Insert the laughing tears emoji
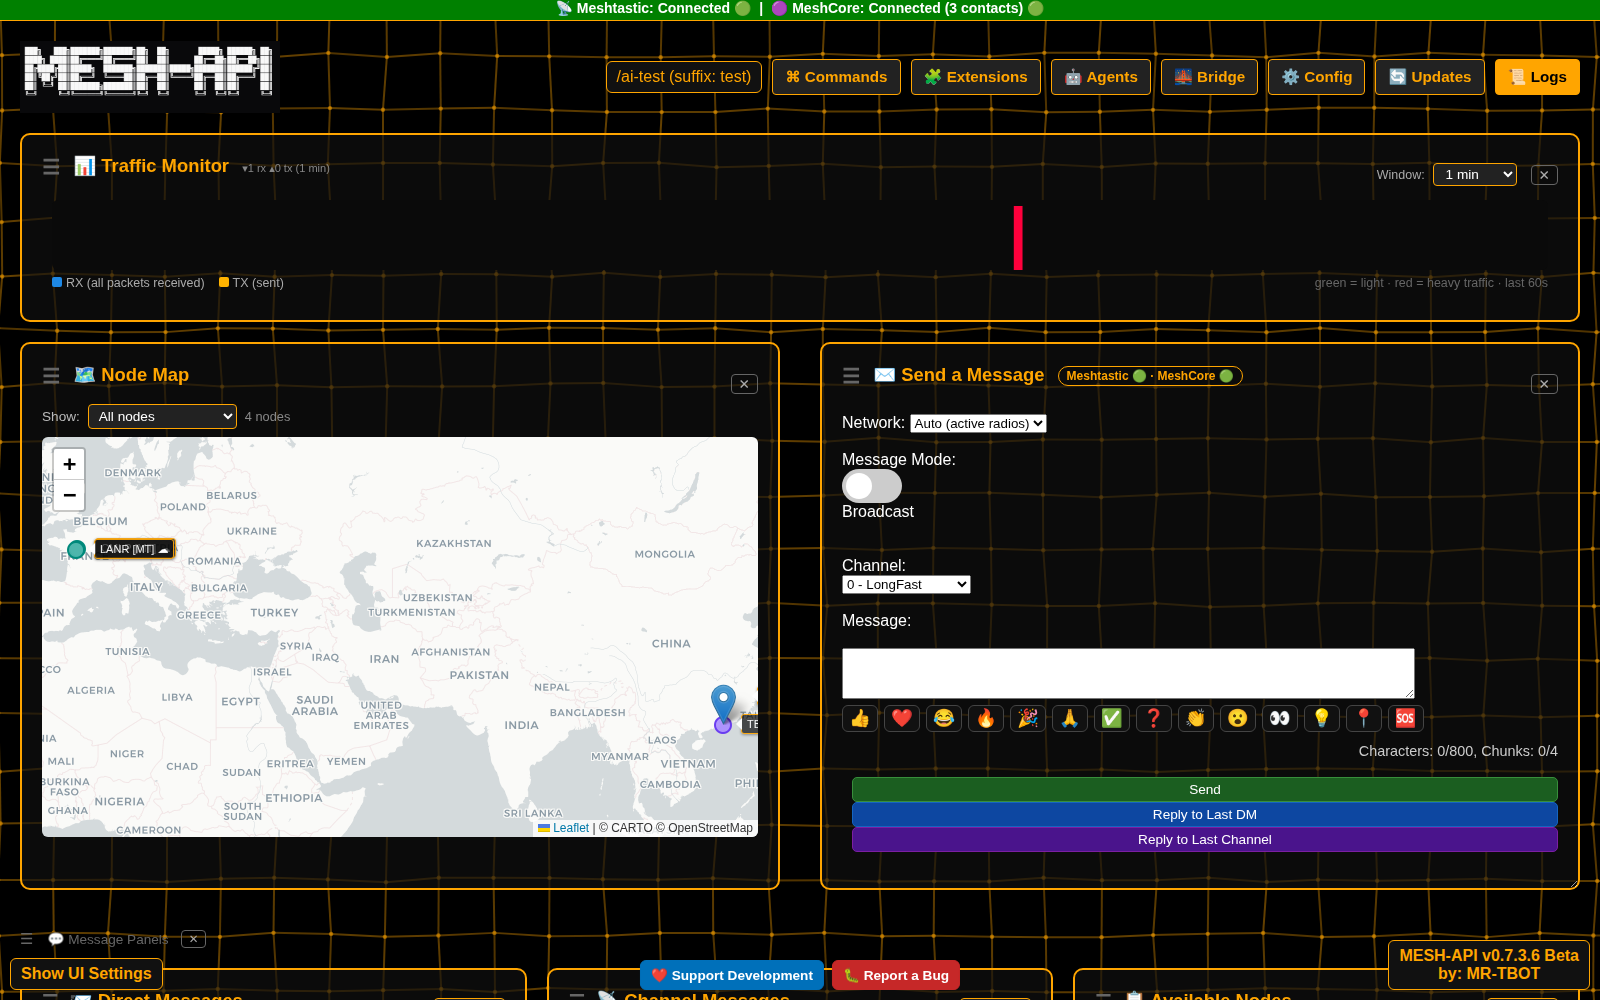 click(x=944, y=718)
